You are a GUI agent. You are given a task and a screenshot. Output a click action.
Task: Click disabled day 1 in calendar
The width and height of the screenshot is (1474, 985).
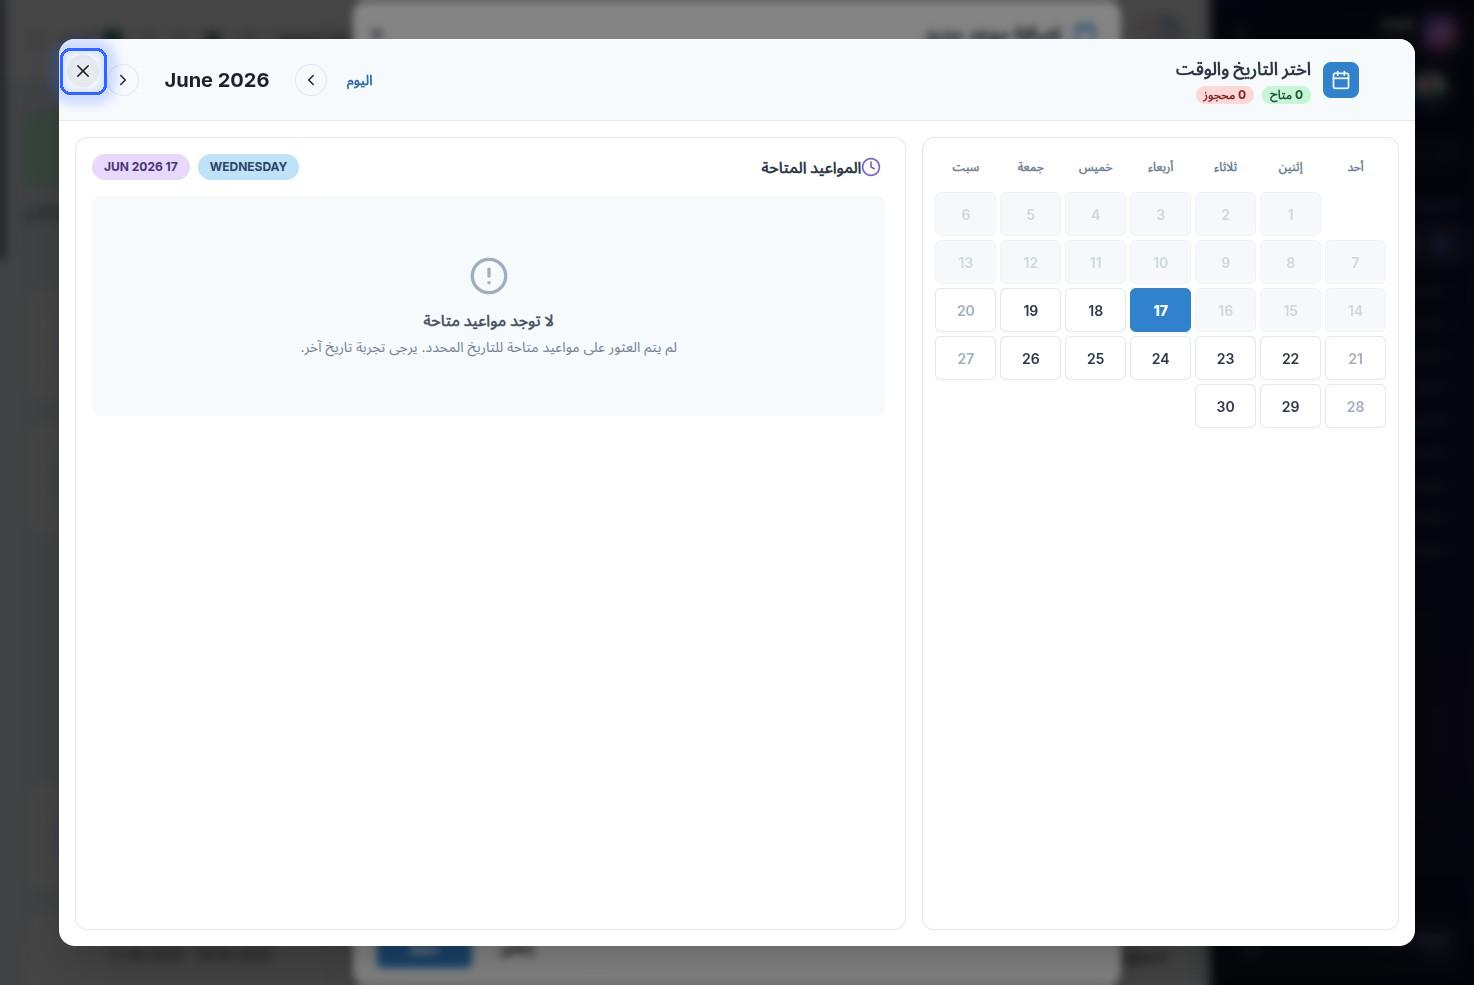point(1290,214)
